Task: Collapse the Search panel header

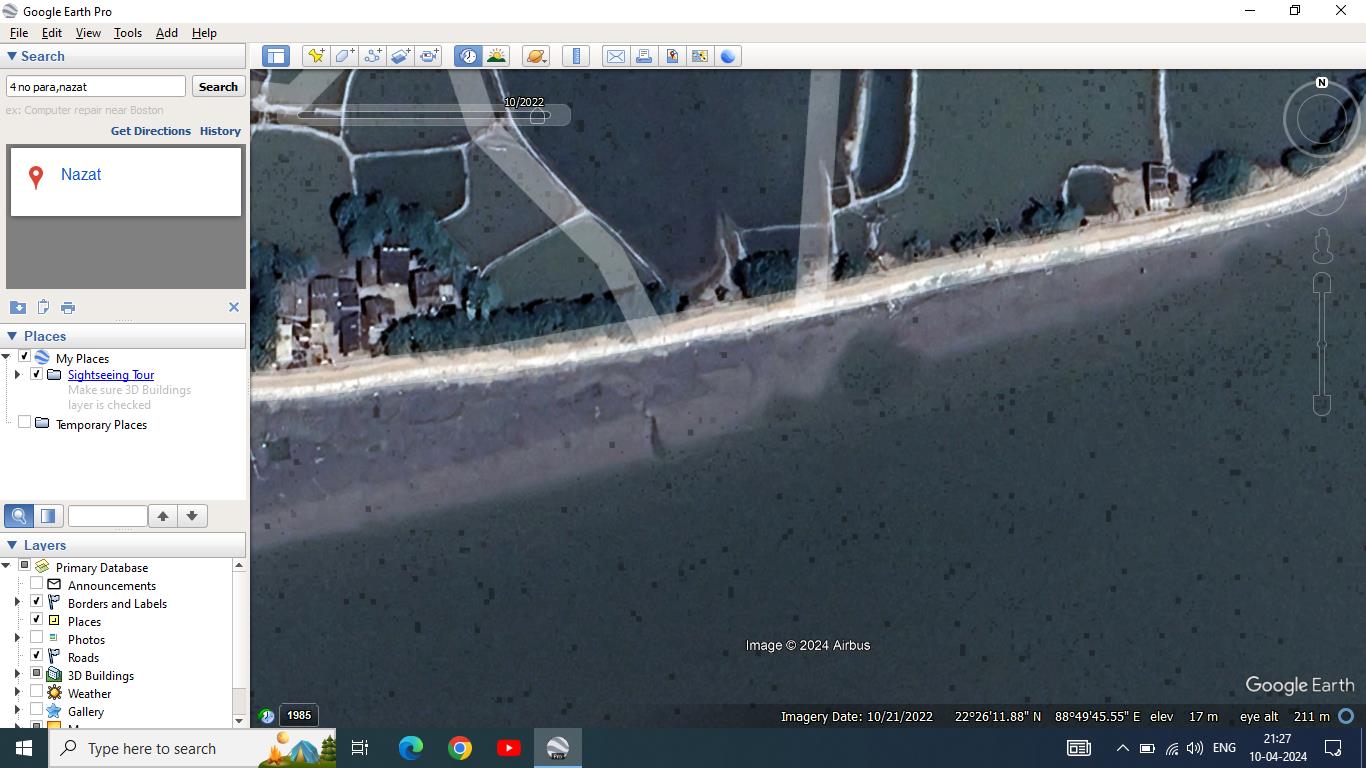Action: [12, 57]
